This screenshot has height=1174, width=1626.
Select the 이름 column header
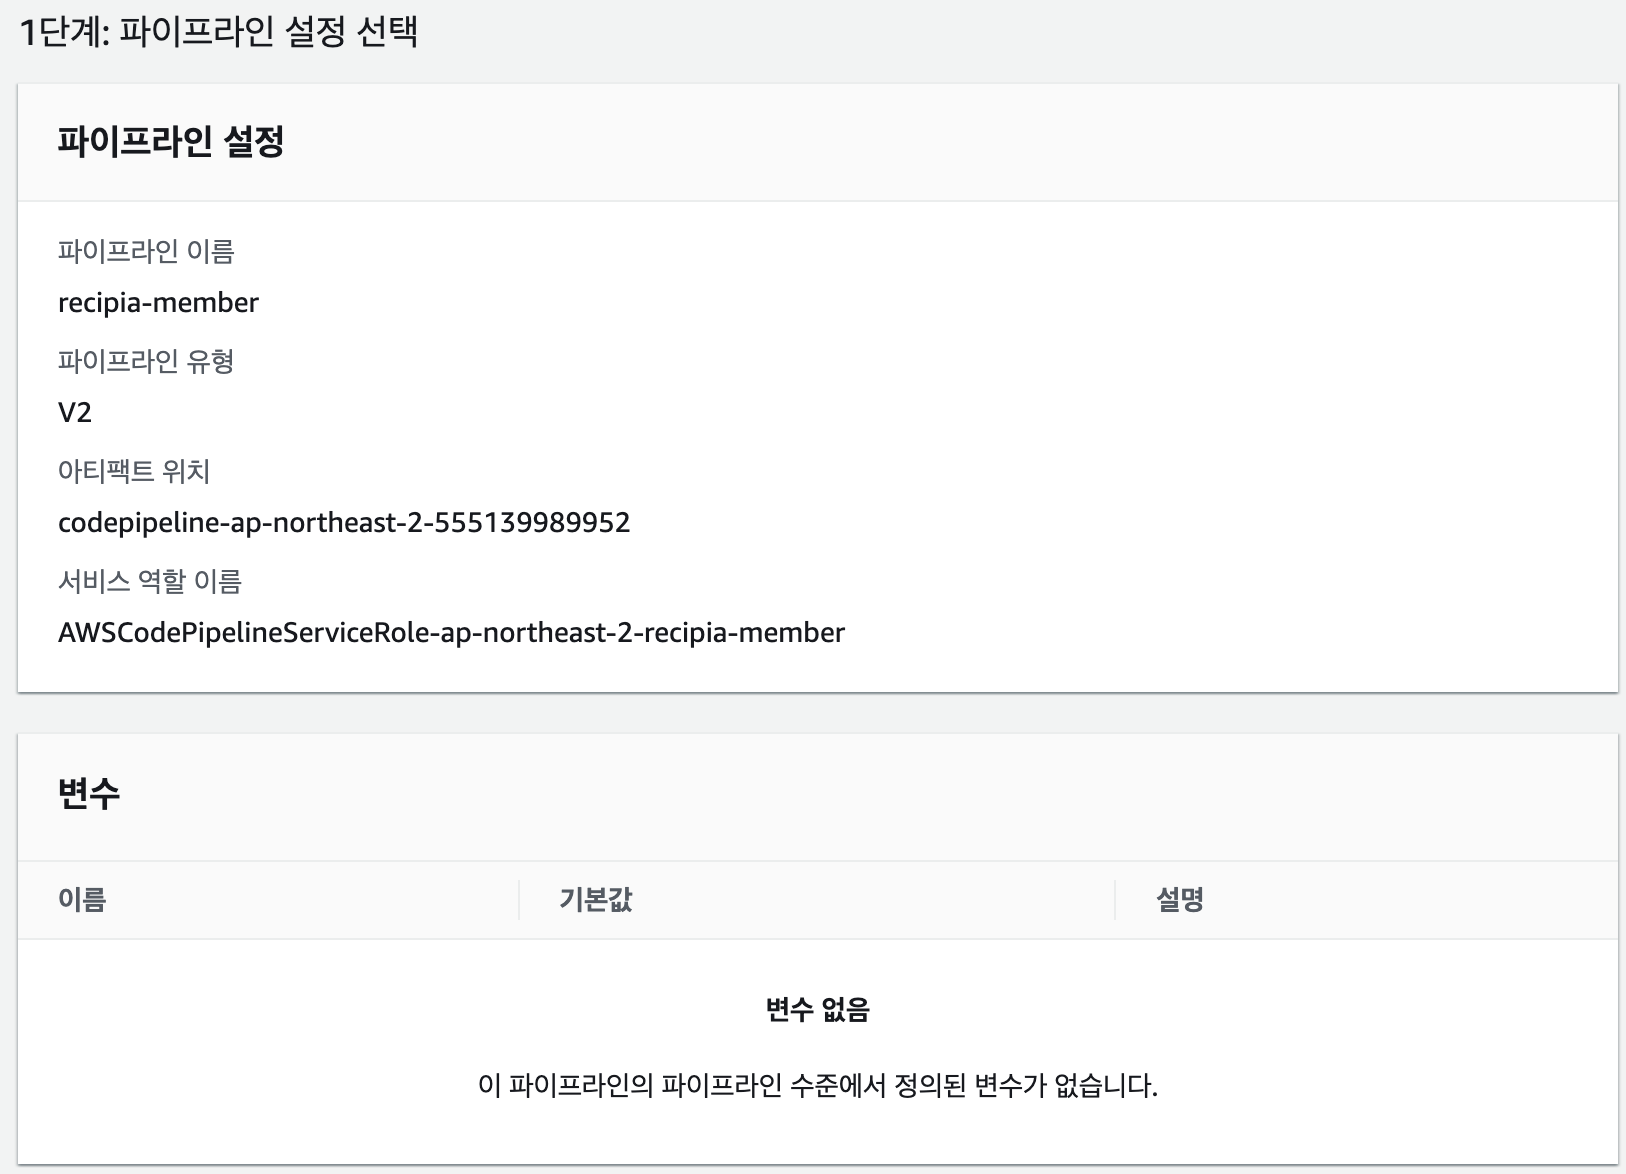click(80, 900)
